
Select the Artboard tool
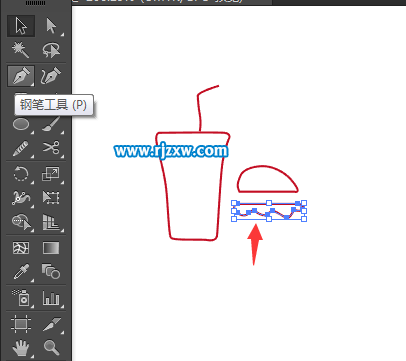click(21, 324)
